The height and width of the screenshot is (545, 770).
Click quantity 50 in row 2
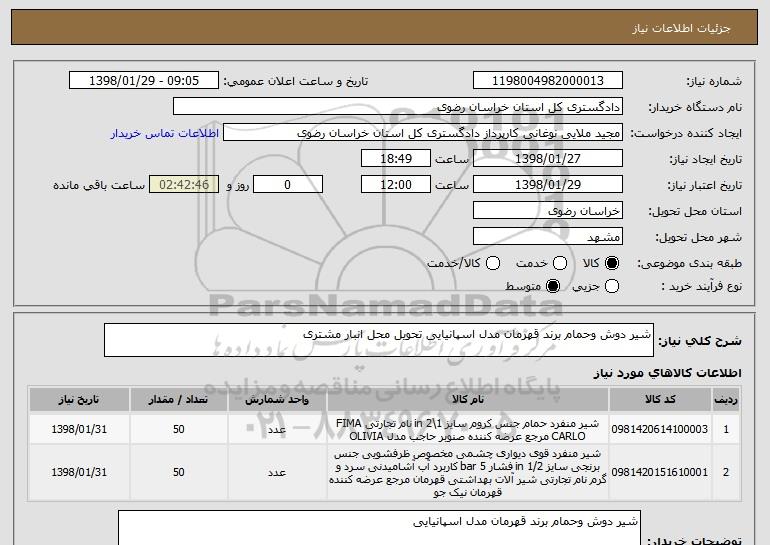coord(178,472)
